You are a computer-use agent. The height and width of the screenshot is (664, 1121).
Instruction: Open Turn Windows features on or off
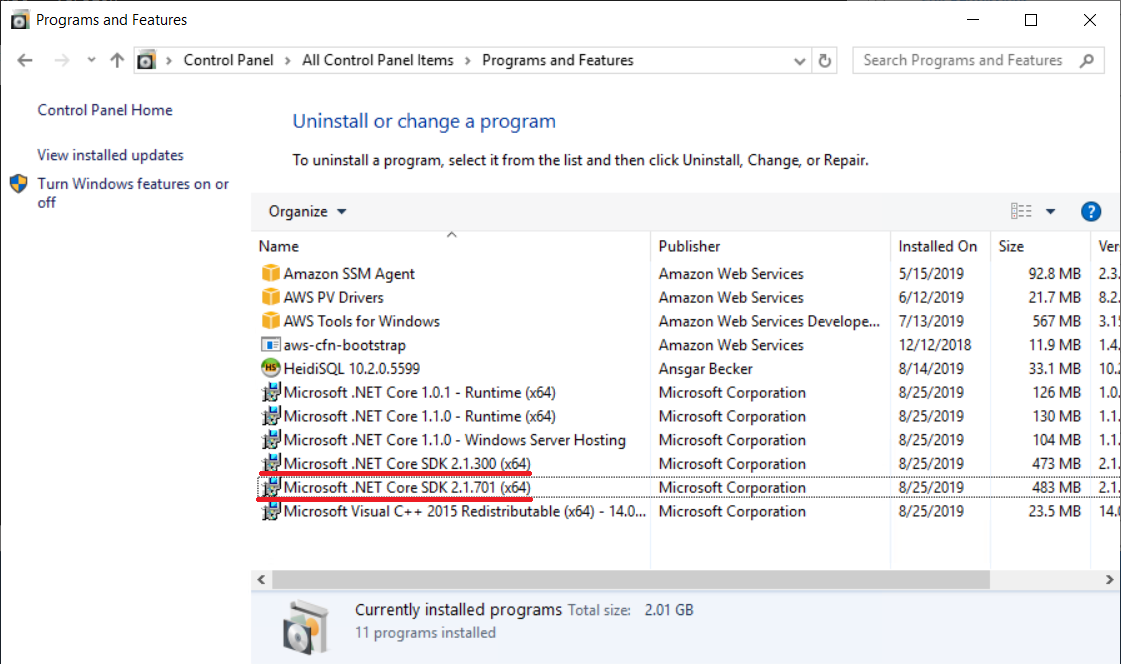(x=133, y=193)
